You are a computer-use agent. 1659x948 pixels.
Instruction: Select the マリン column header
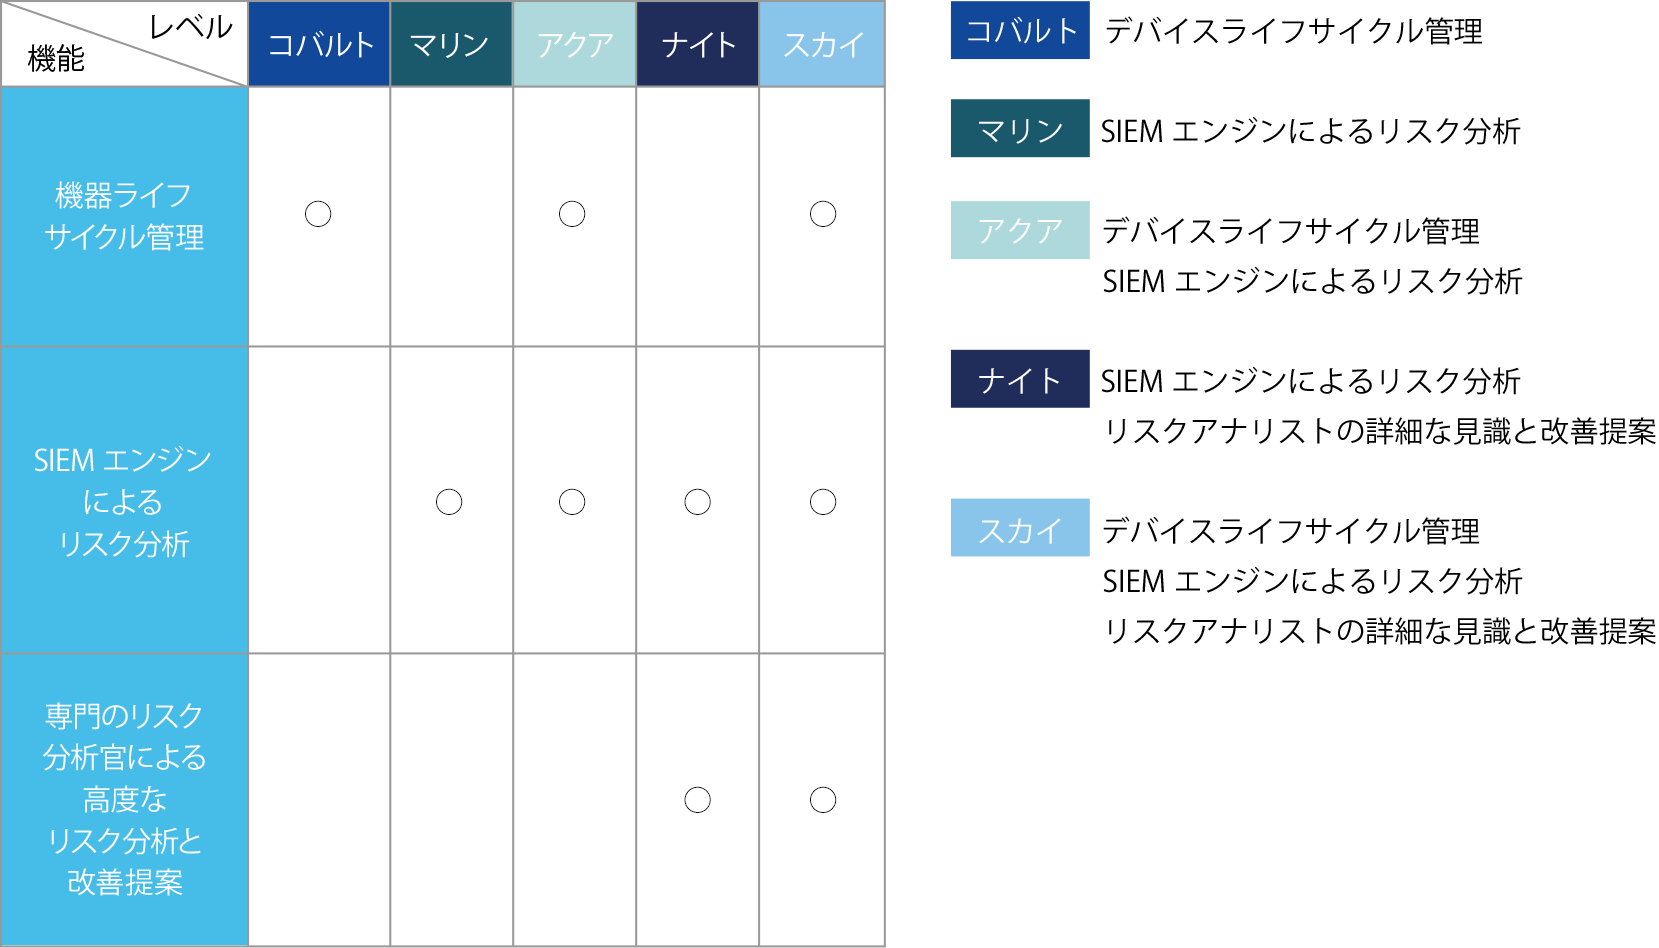[x=451, y=44]
